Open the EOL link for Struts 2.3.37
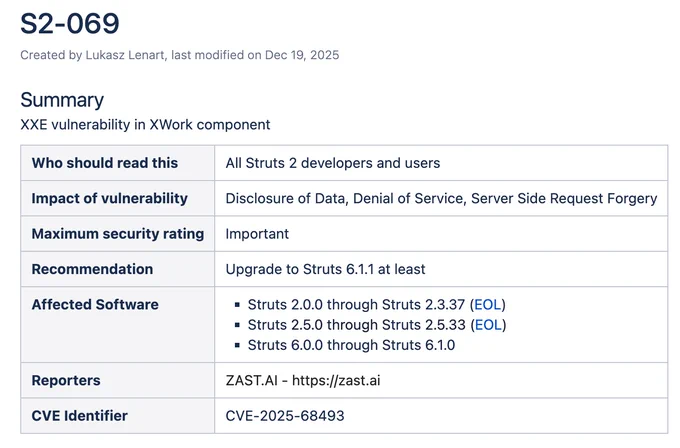 487,304
